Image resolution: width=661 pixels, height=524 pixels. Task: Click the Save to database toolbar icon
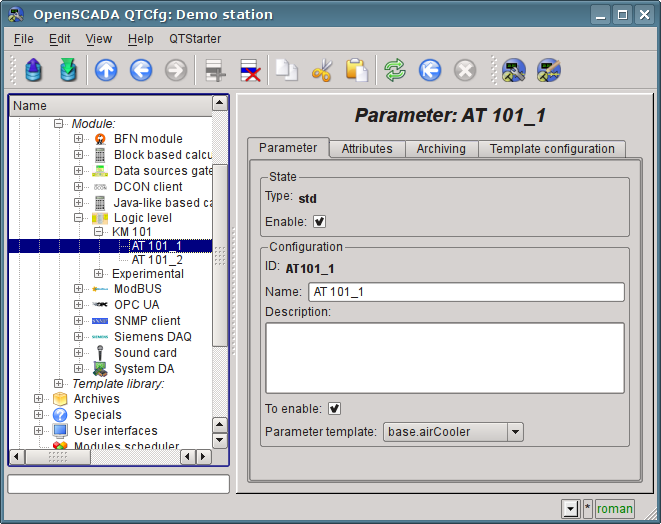click(67, 70)
